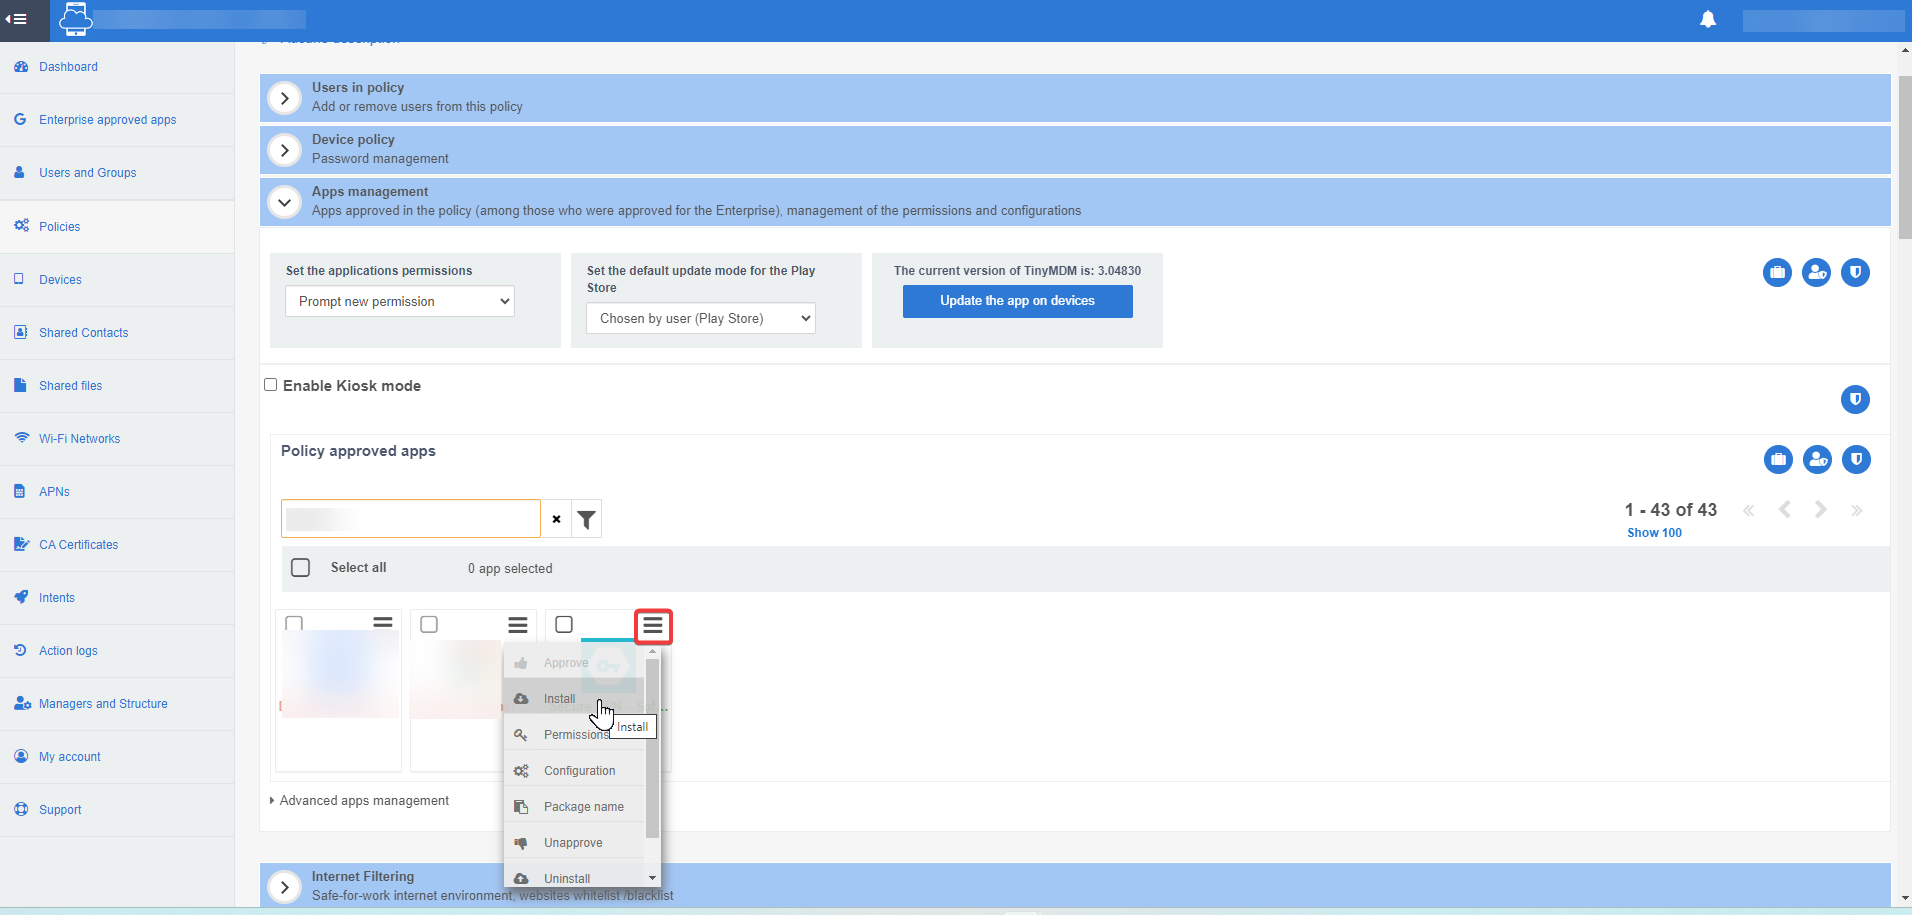
Task: Select the third app card checkbox
Action: tap(564, 625)
